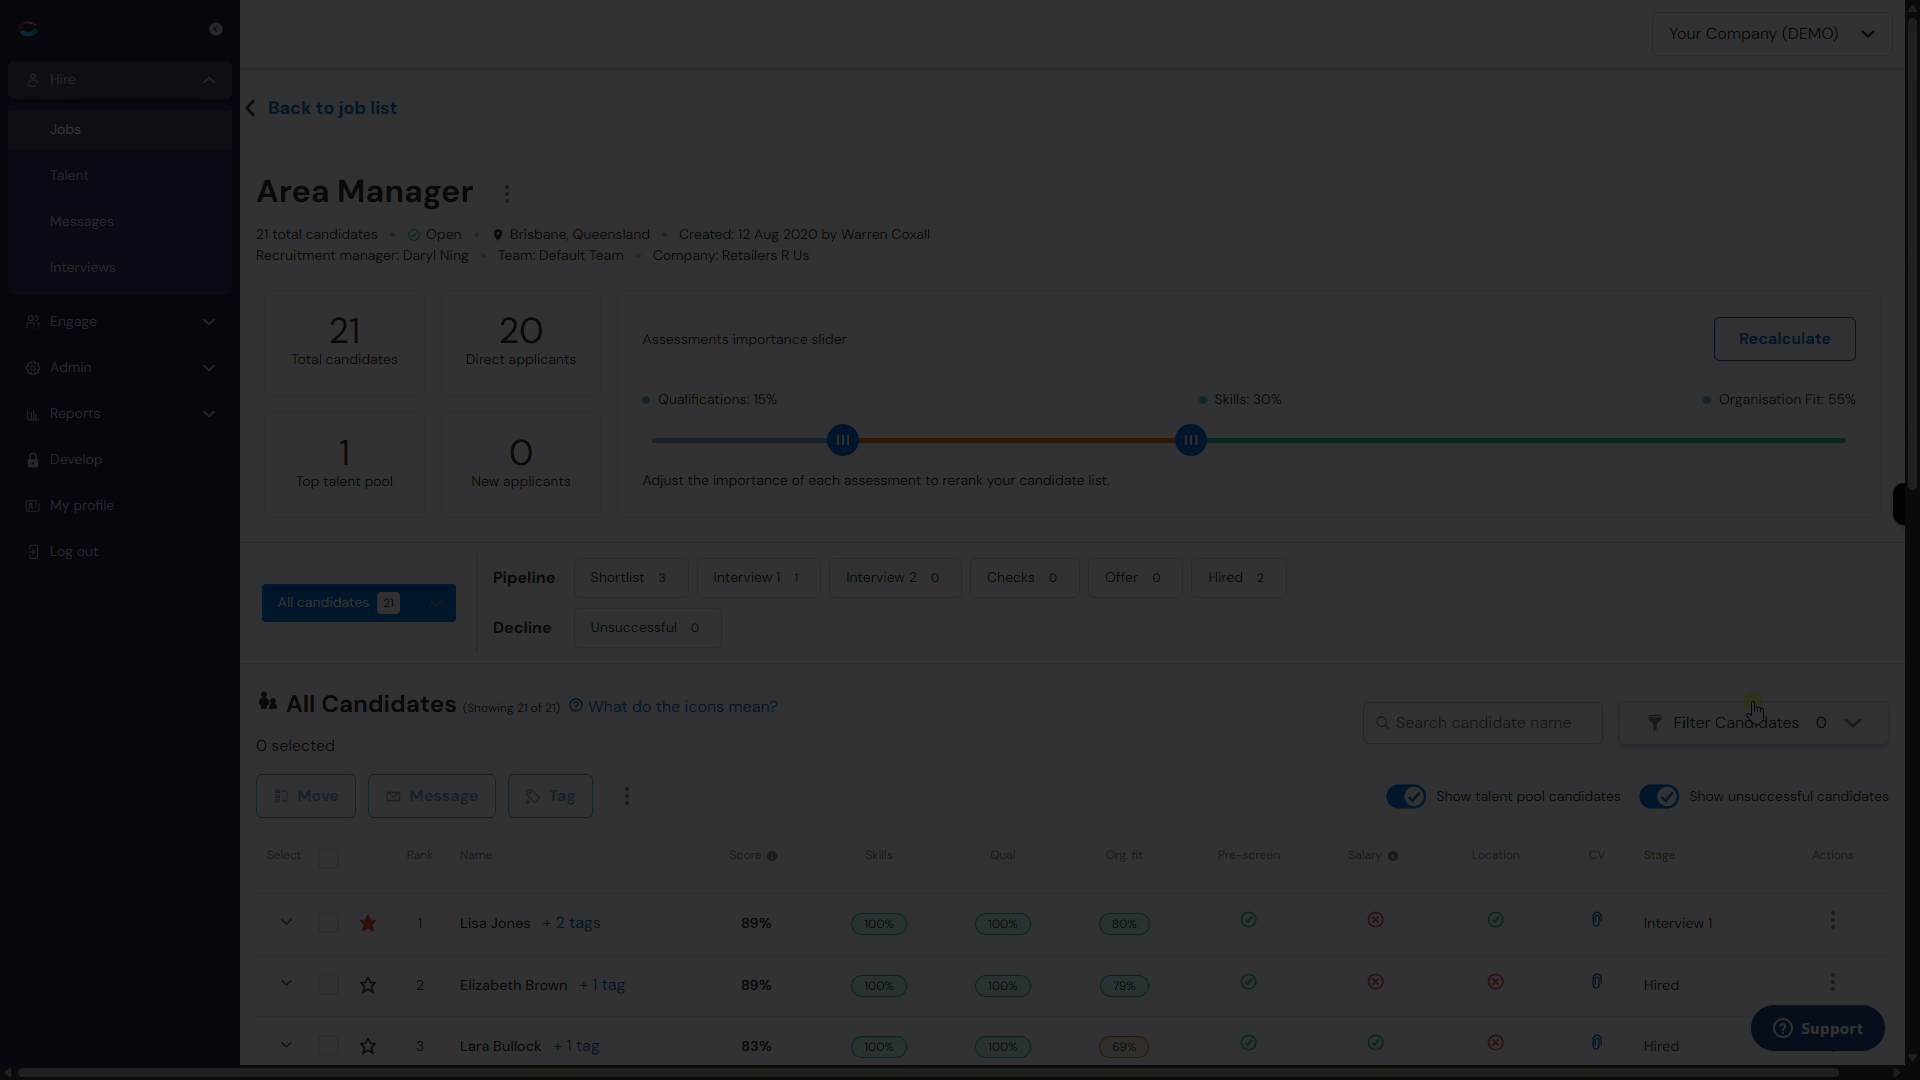The height and width of the screenshot is (1080, 1920).
Task: Click the back arrow chevron icon
Action: (x=251, y=108)
